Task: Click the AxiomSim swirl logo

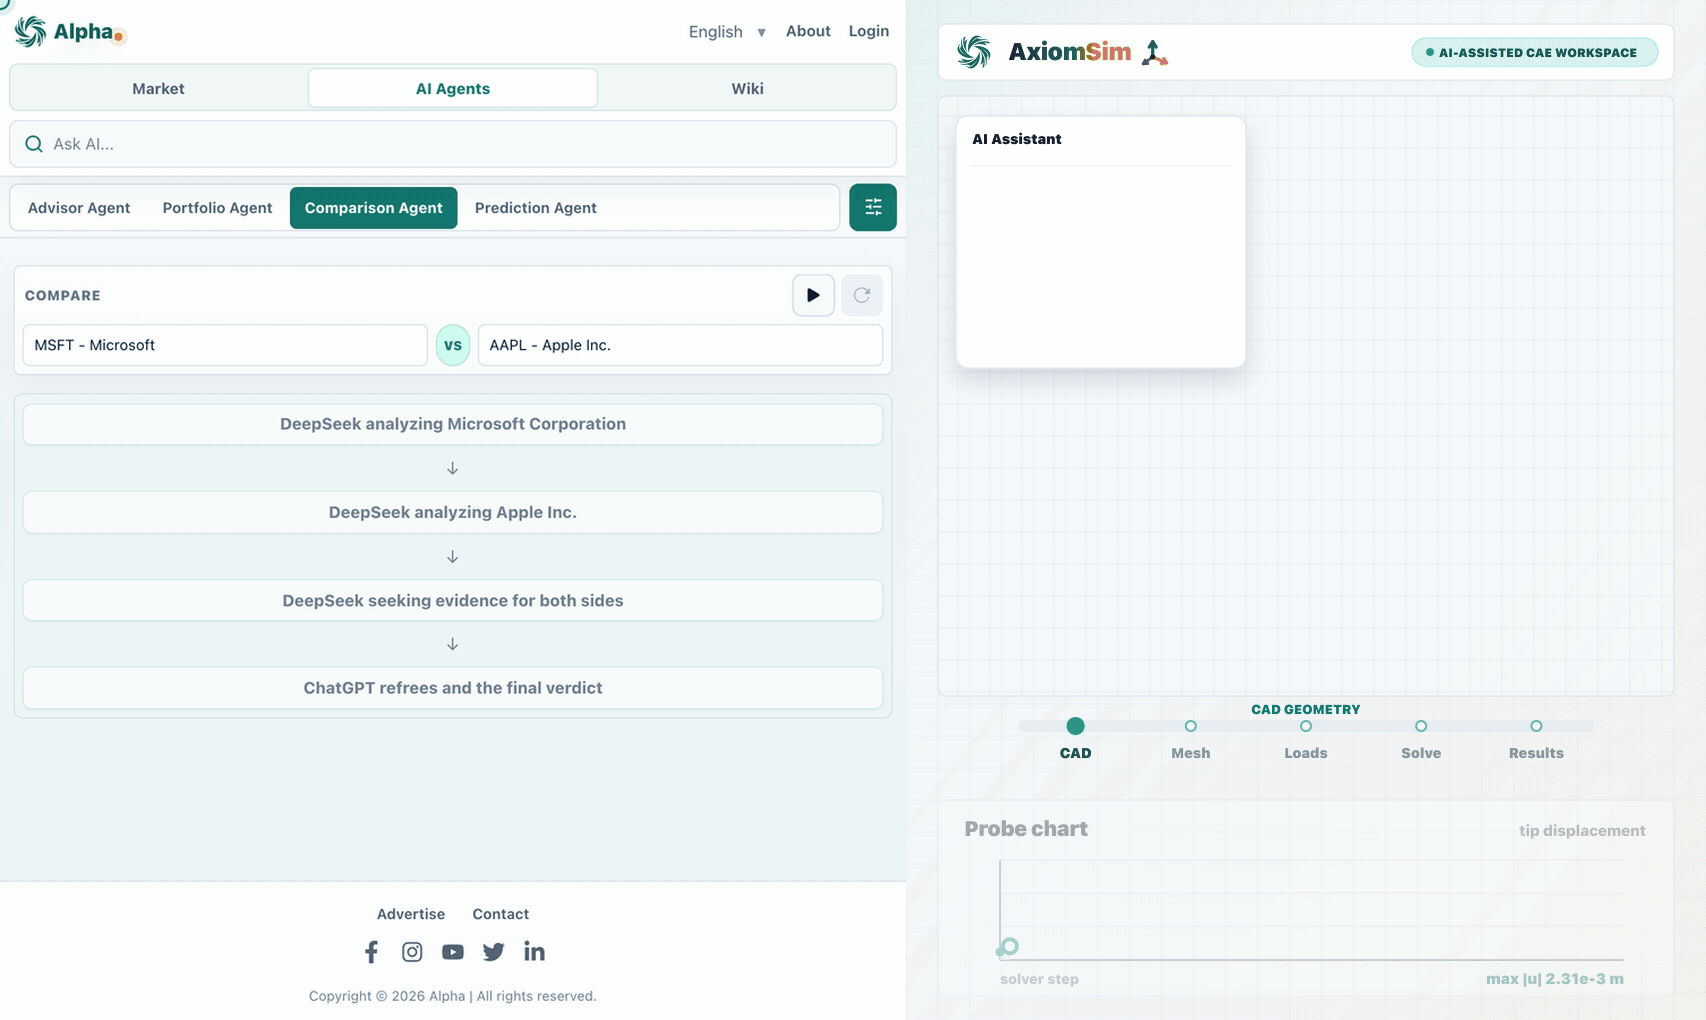Action: click(x=974, y=52)
